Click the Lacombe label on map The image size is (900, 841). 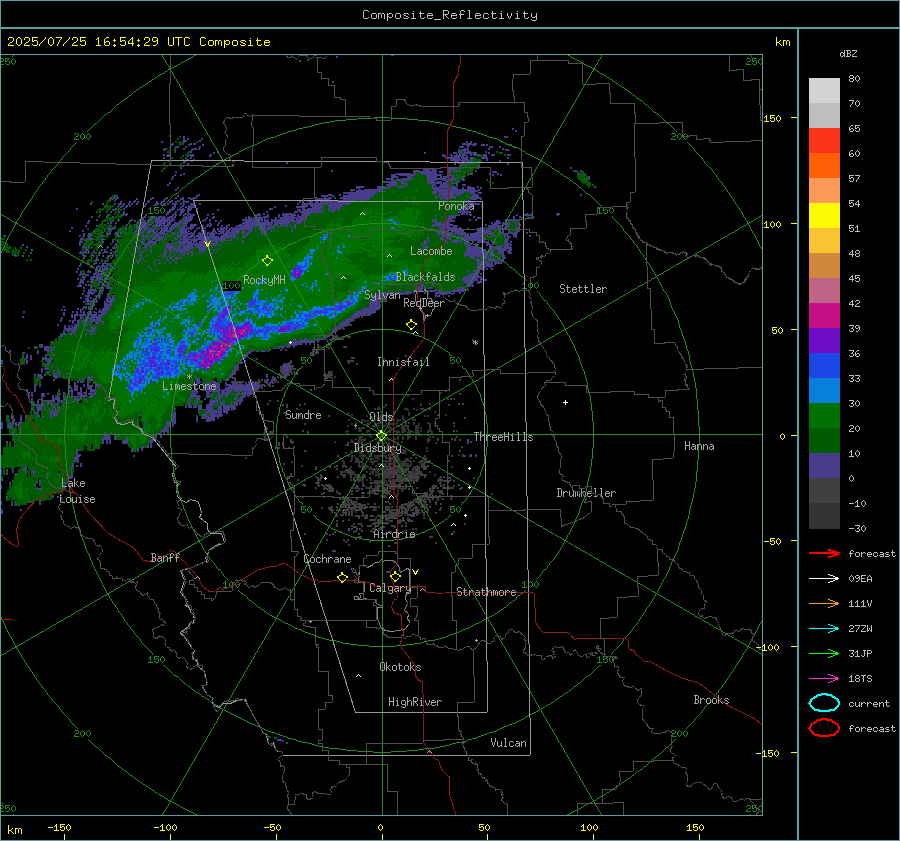point(431,251)
